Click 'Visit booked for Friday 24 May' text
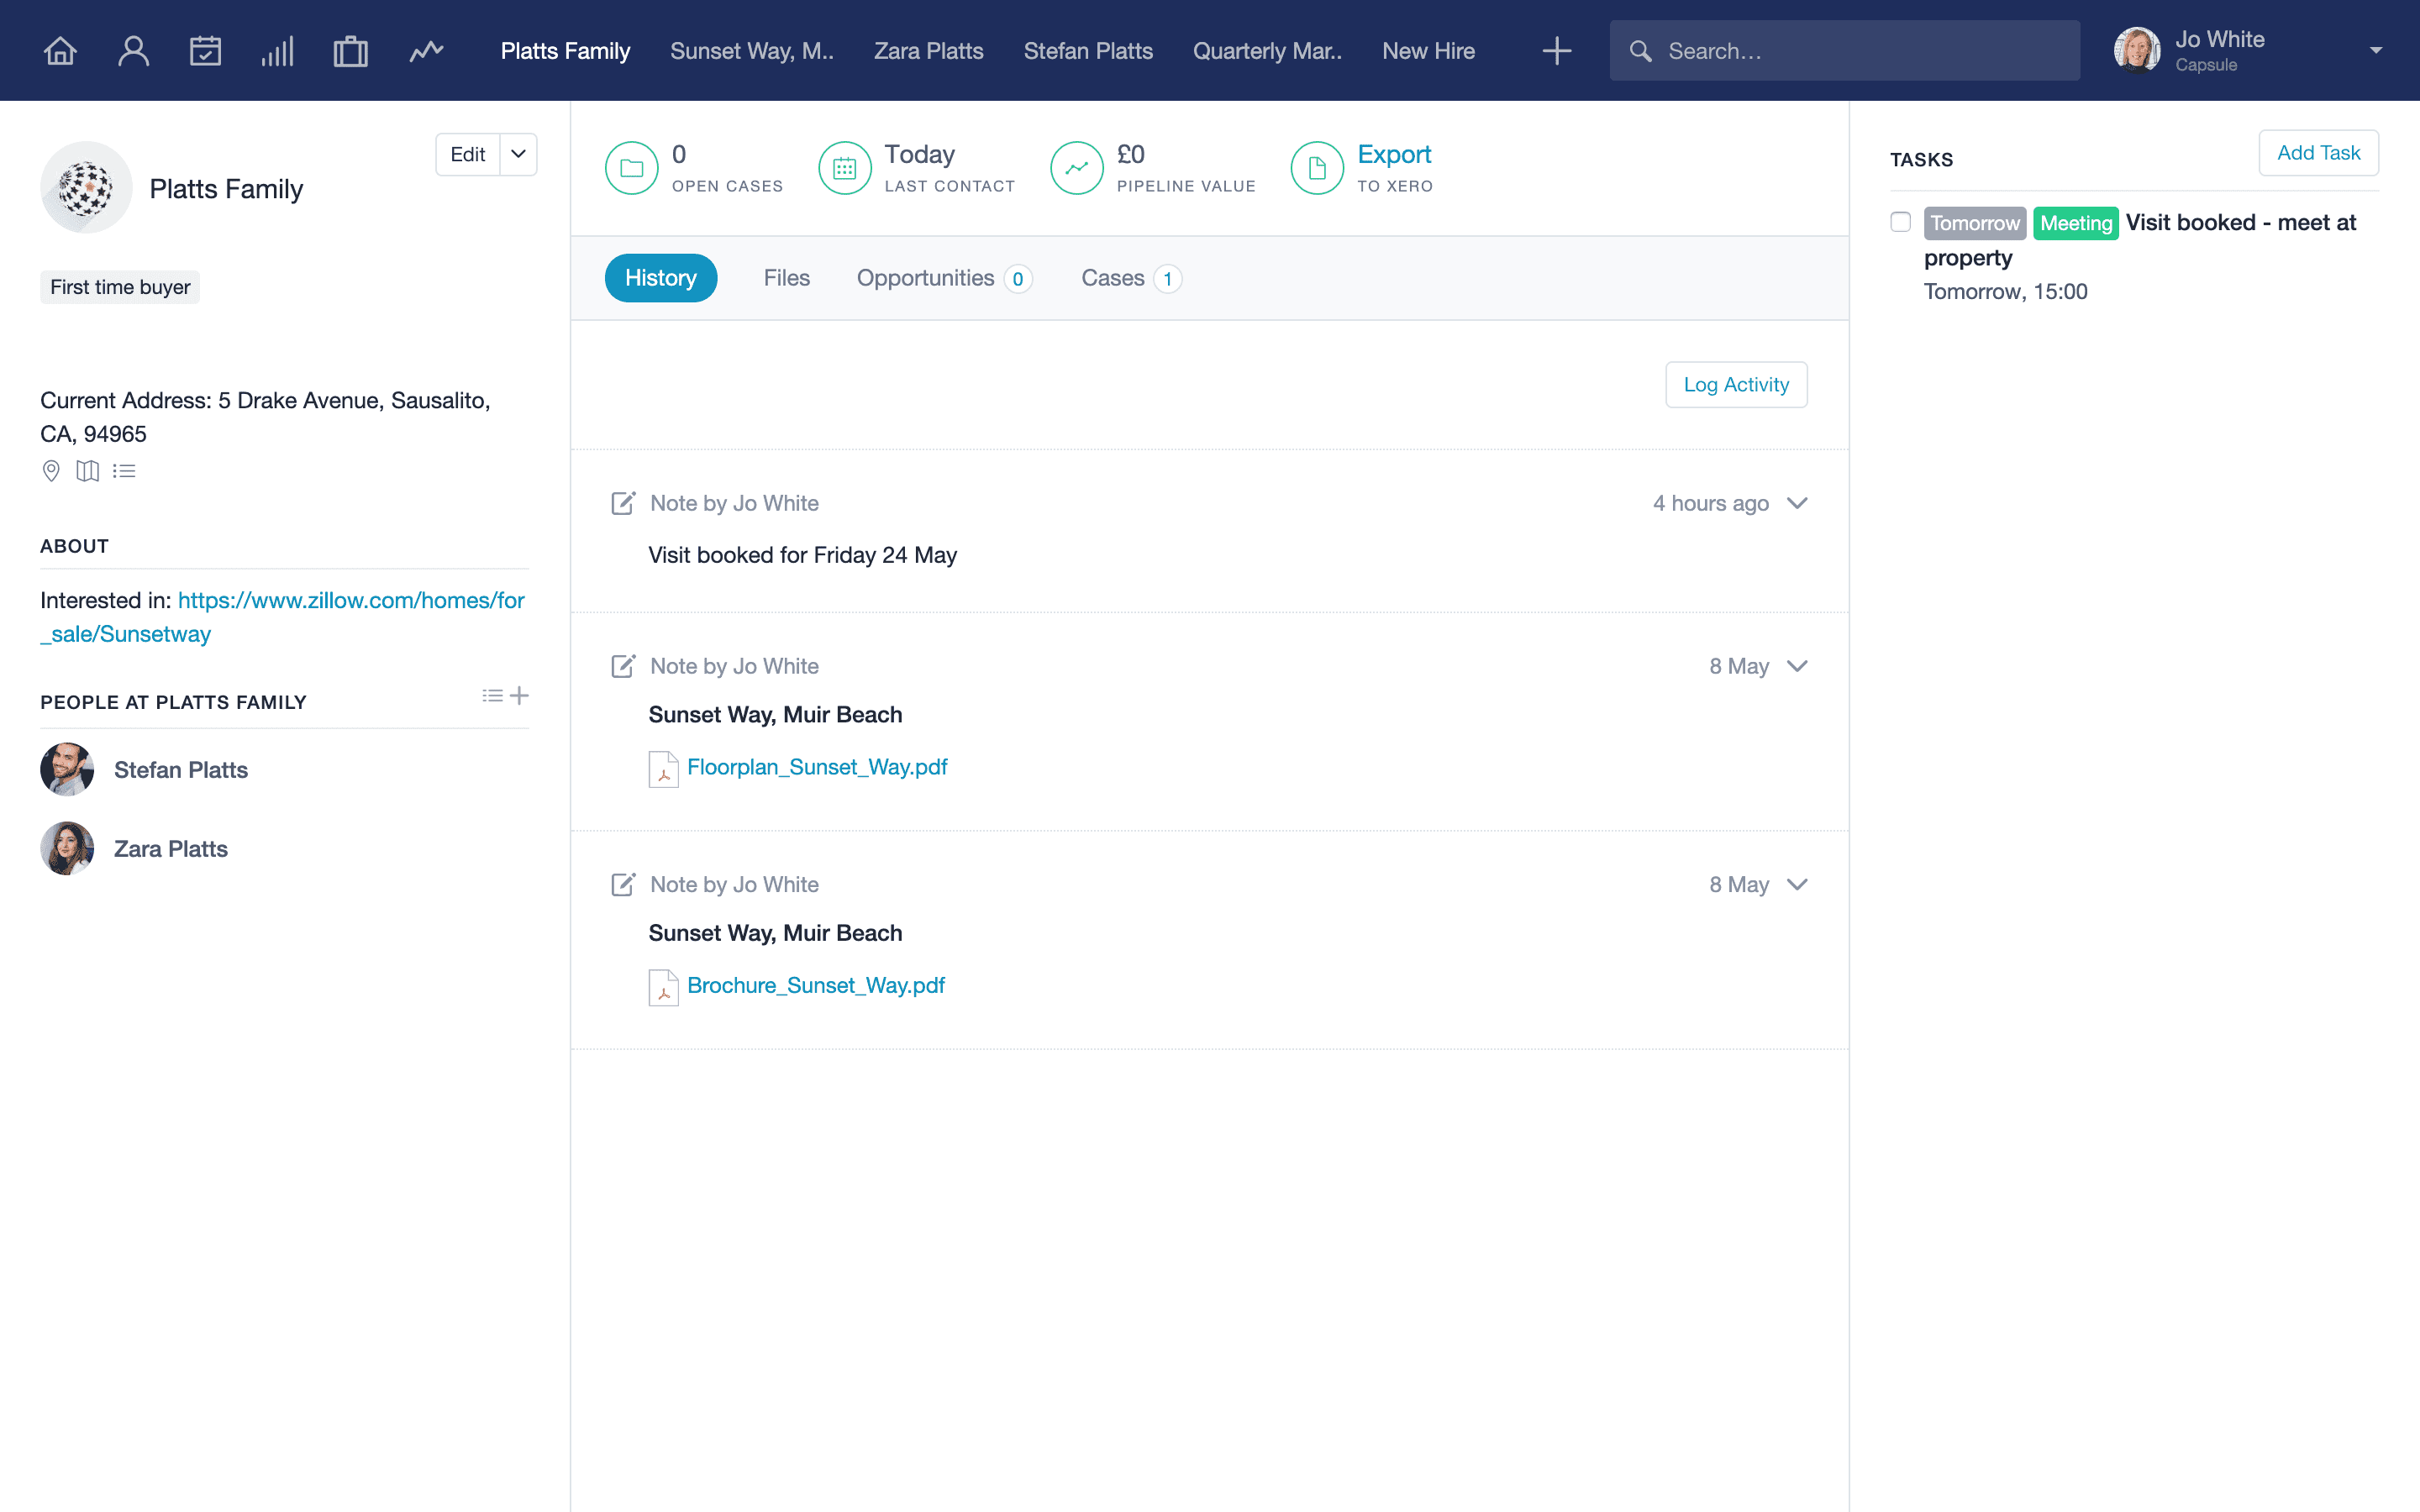The height and width of the screenshot is (1512, 2420). click(802, 555)
